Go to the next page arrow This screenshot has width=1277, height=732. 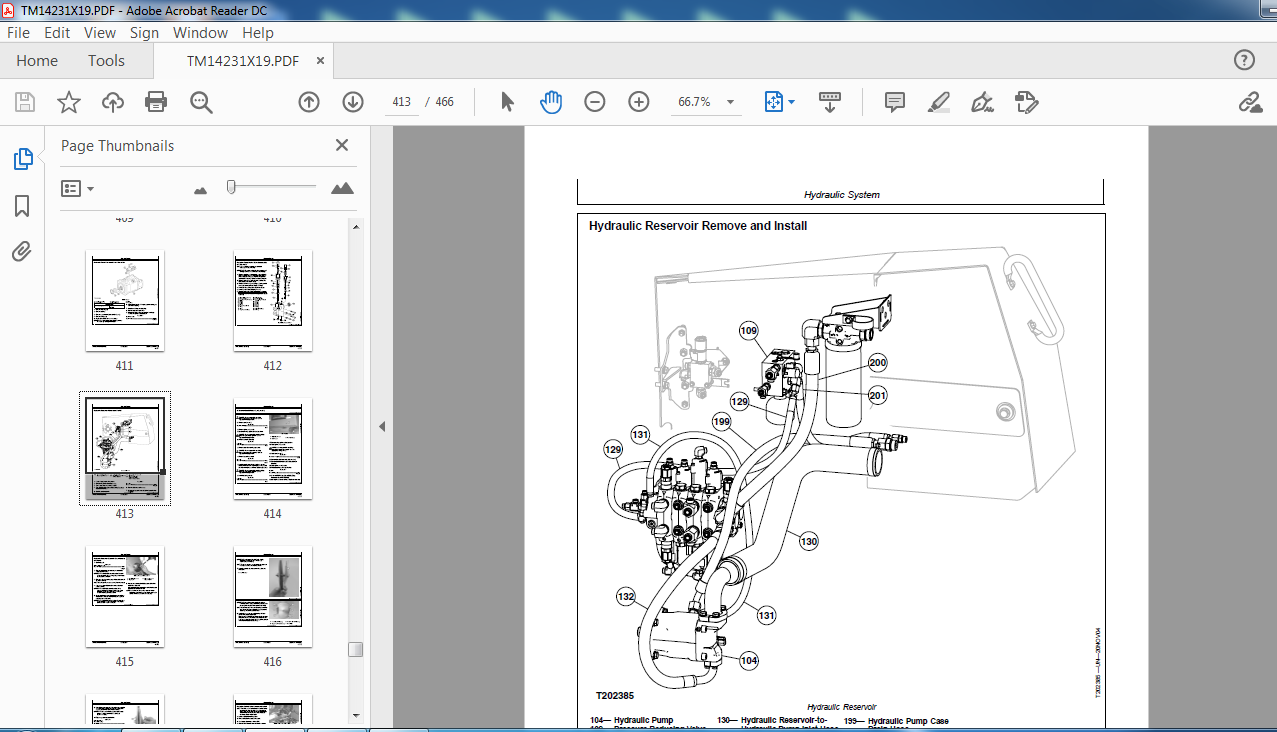(x=353, y=102)
